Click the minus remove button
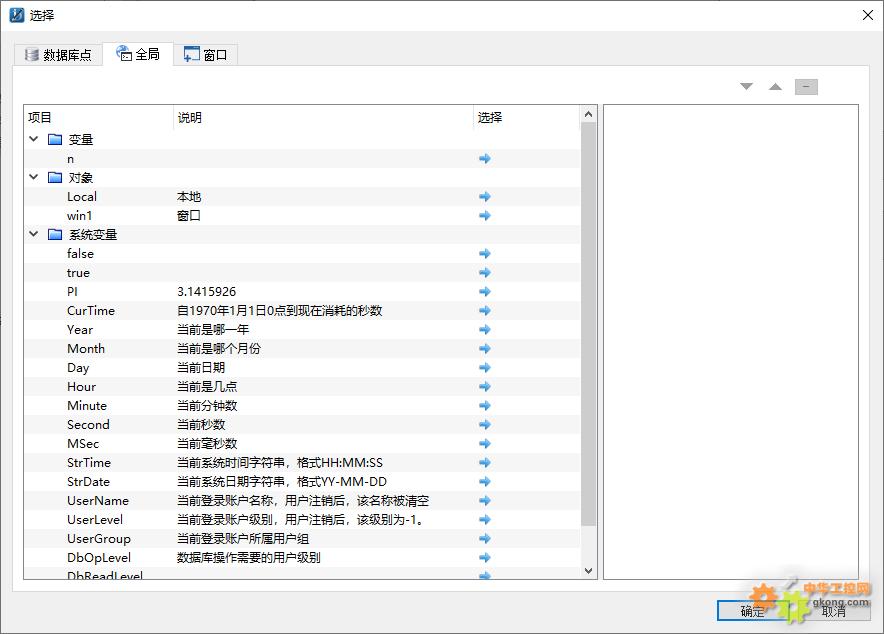 pyautogui.click(x=806, y=87)
